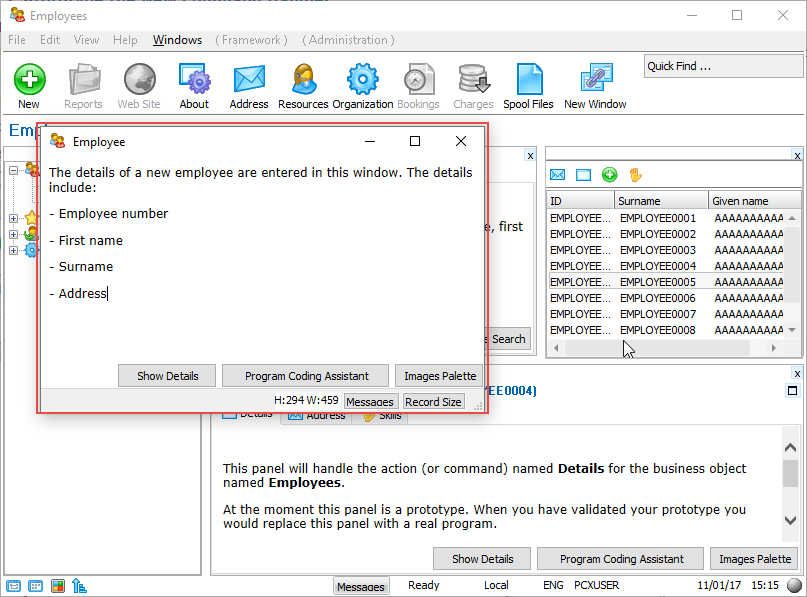This screenshot has width=807, height=597.
Task: Click Show Details in the Employee window
Action: [x=167, y=376]
